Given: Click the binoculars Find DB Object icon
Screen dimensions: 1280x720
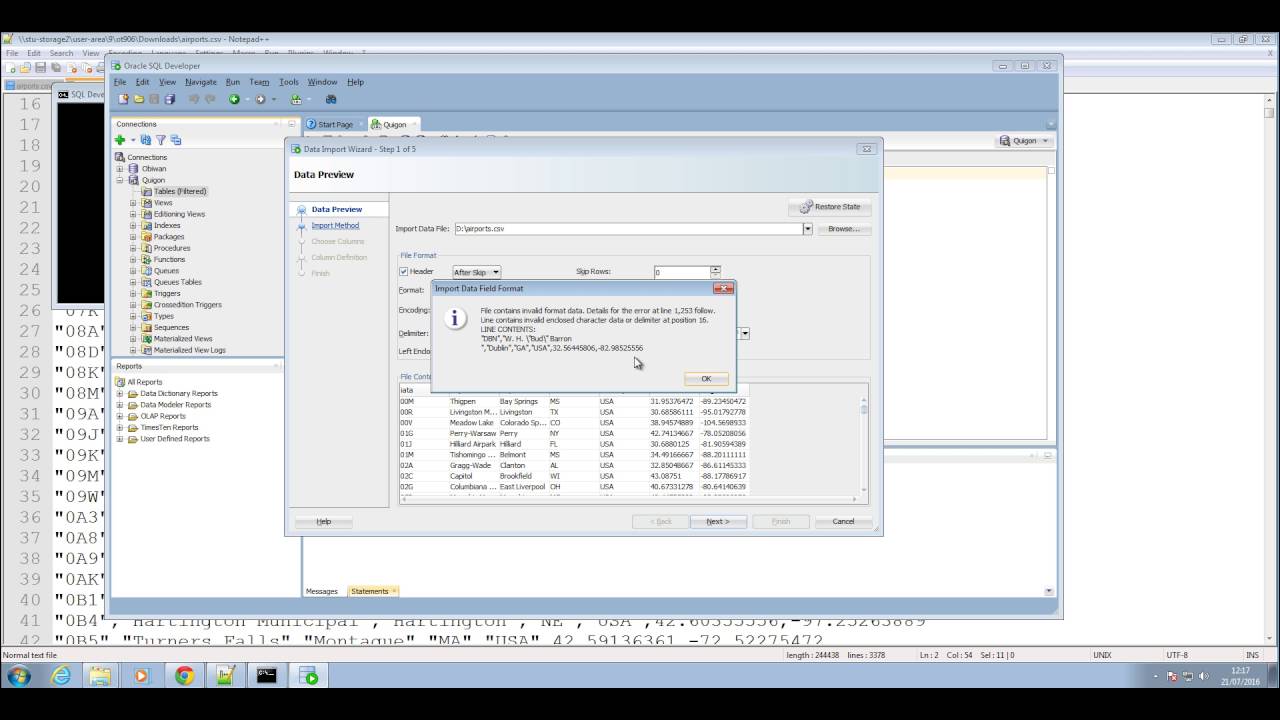Looking at the screenshot, I should (331, 99).
